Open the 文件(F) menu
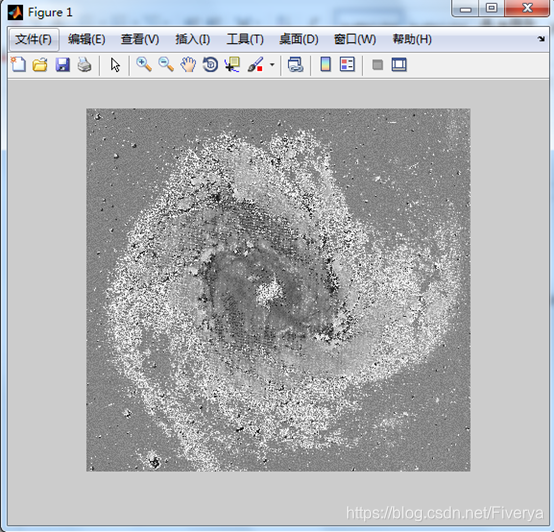This screenshot has width=554, height=532. (x=34, y=39)
